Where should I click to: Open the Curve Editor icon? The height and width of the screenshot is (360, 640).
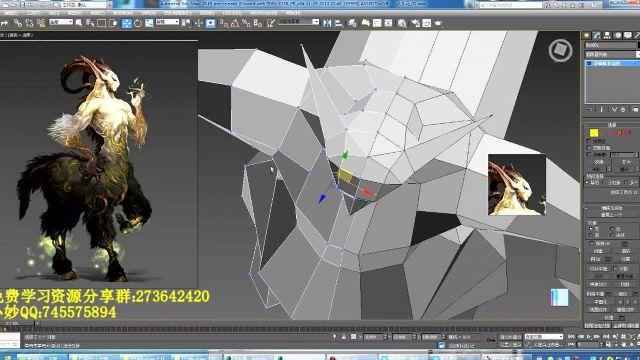click(377, 23)
